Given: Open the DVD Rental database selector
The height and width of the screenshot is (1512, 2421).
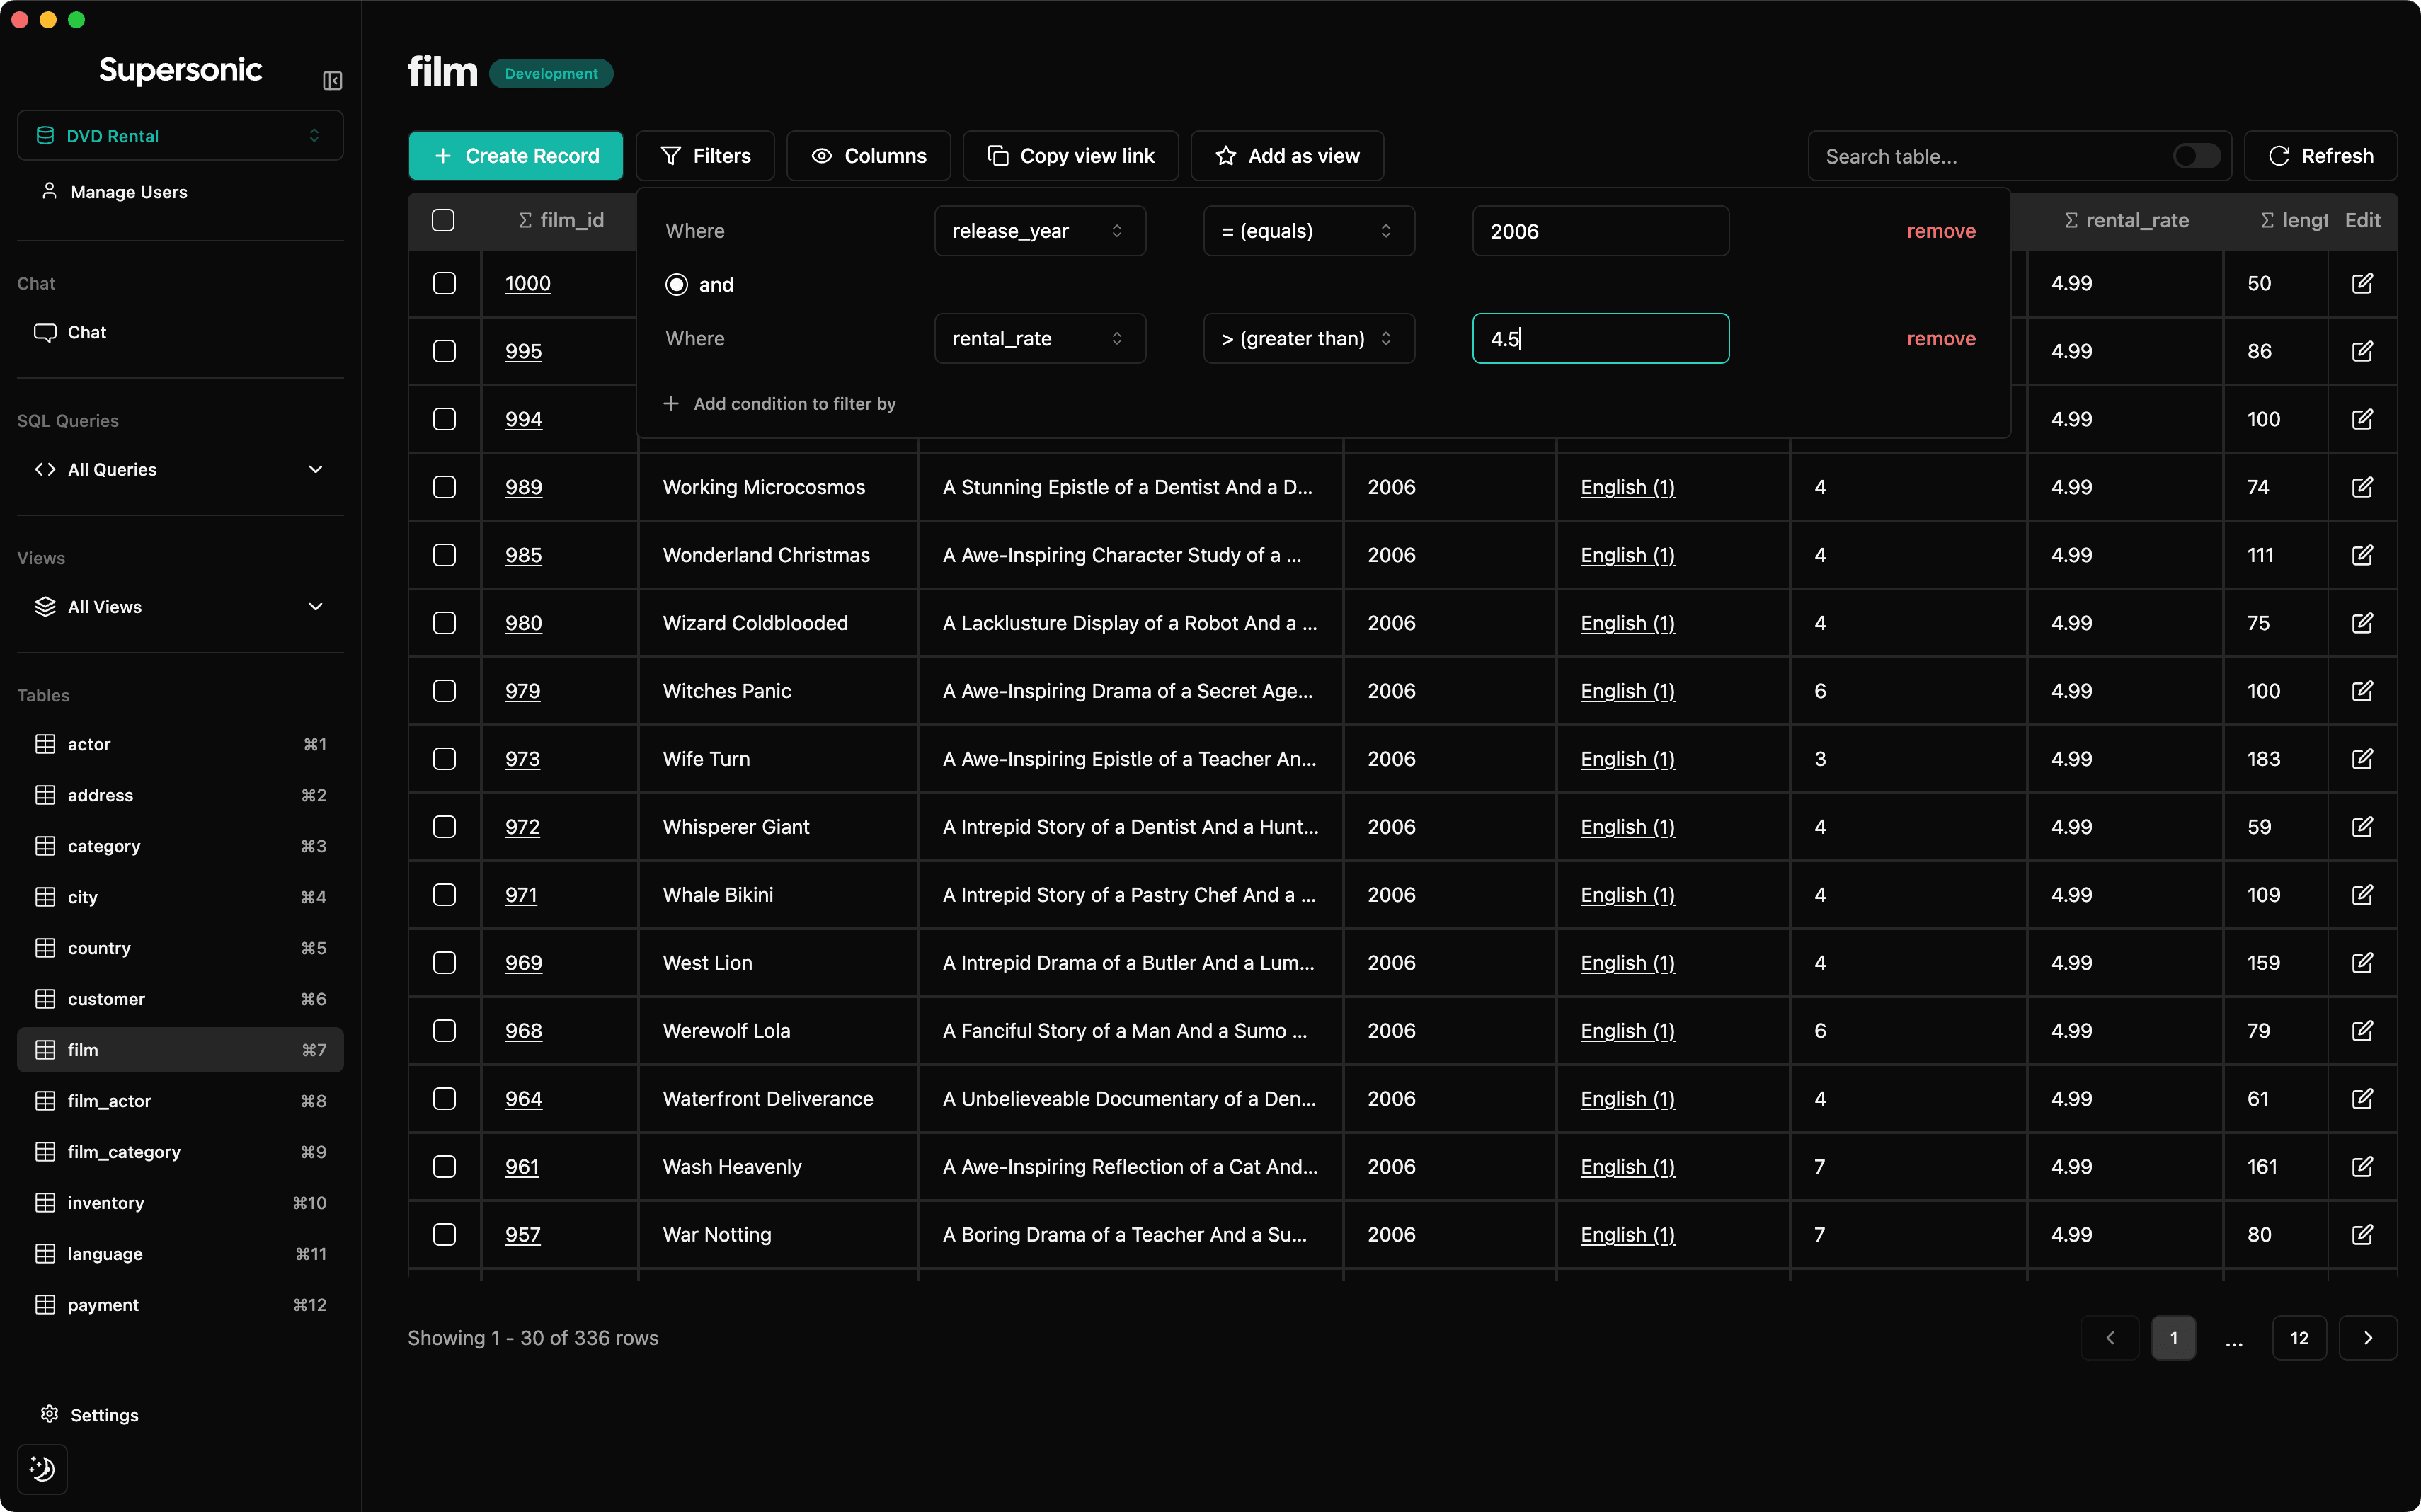Looking at the screenshot, I should coord(180,135).
